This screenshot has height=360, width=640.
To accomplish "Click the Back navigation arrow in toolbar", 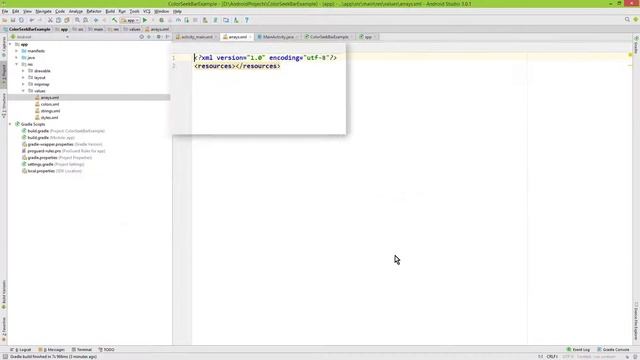I will (96, 20).
